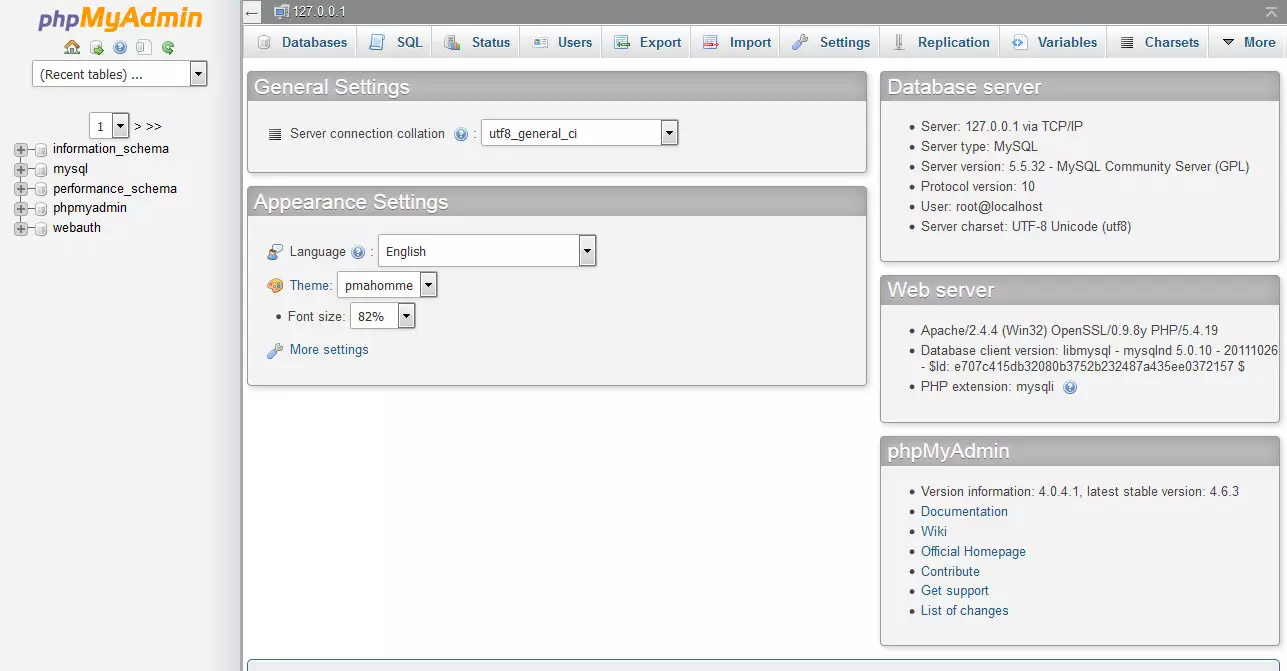Select the mysql database name
This screenshot has width=1287, height=671.
coord(70,169)
